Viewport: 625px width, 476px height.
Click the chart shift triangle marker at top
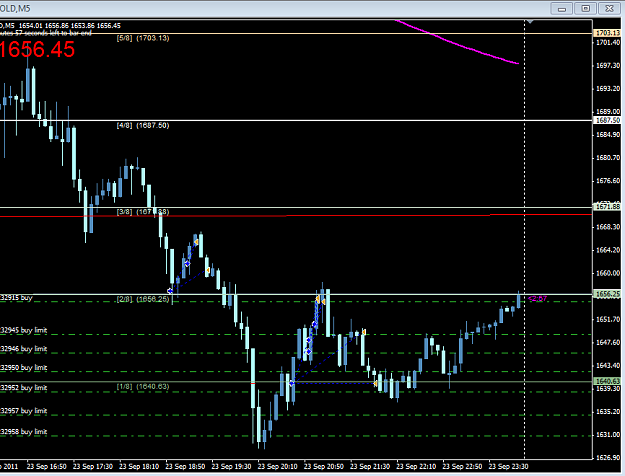click(530, 22)
